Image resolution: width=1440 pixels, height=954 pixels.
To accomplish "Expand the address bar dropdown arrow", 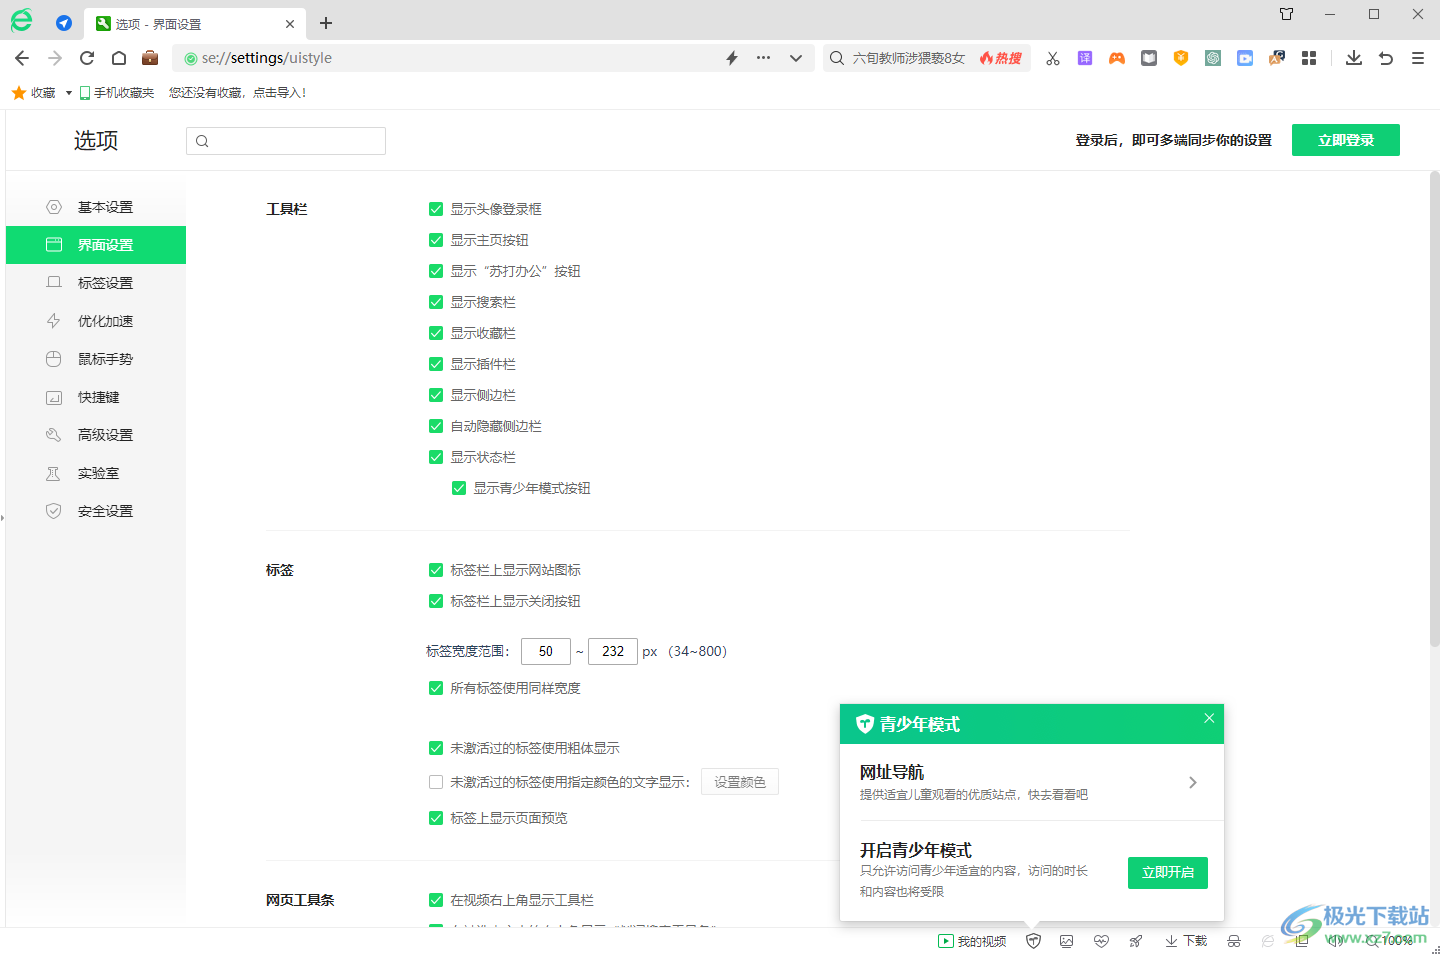I will [796, 58].
